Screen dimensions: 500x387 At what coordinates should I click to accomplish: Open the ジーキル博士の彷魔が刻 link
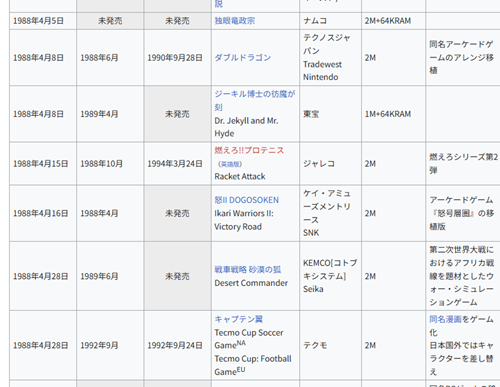(x=255, y=100)
